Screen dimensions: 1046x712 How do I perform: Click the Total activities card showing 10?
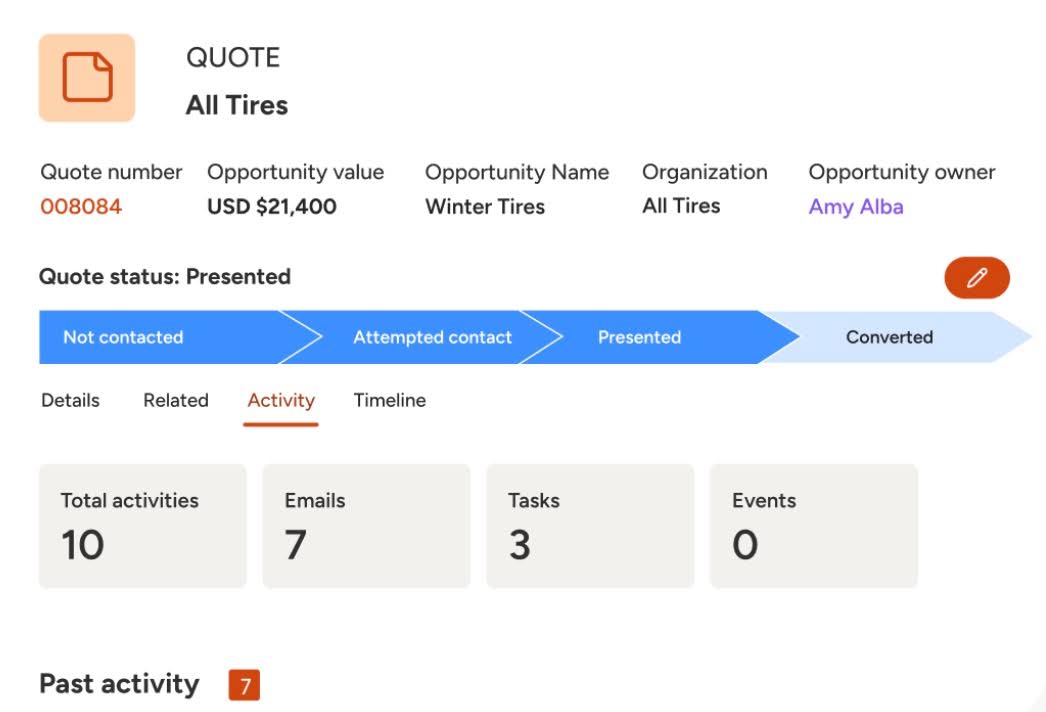pyautogui.click(x=142, y=524)
